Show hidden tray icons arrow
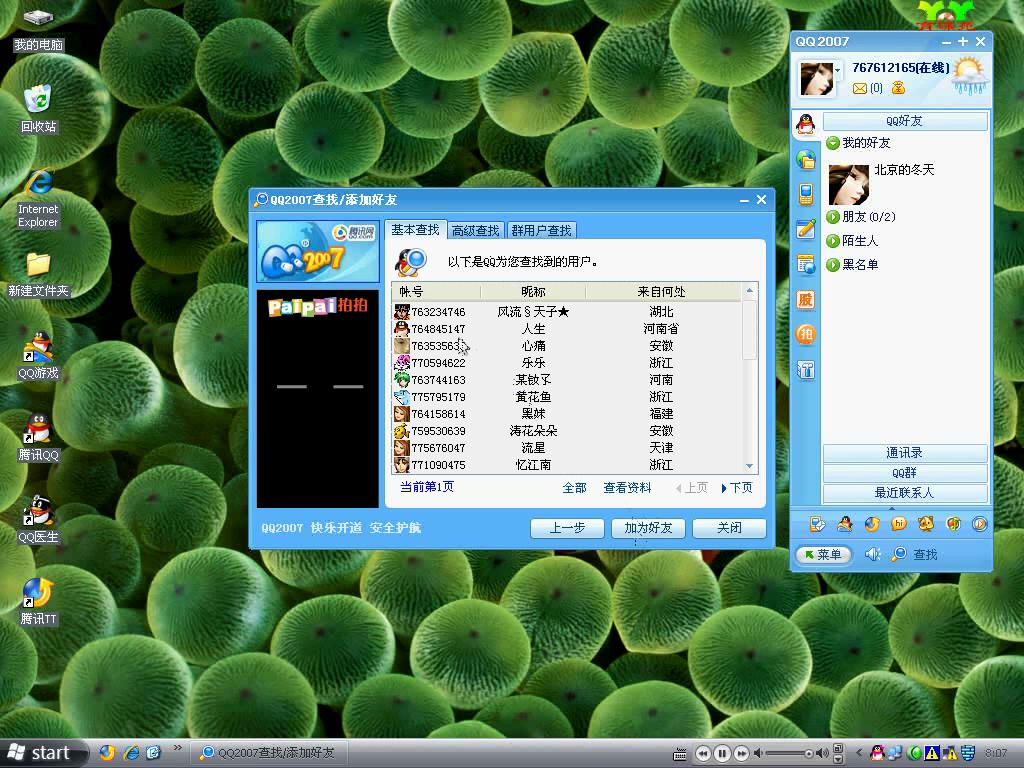This screenshot has height=768, width=1024. [x=859, y=753]
